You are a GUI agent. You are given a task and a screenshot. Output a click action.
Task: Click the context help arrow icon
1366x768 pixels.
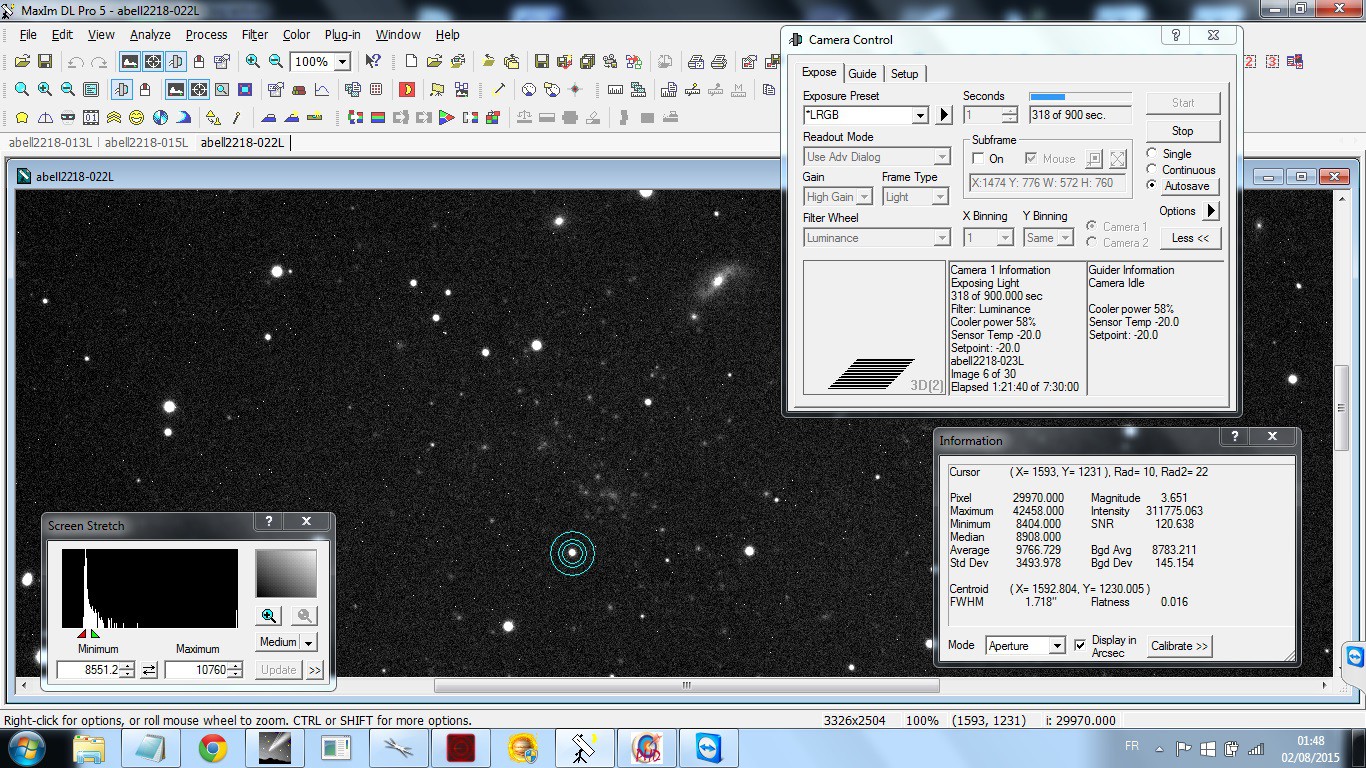coord(372,62)
